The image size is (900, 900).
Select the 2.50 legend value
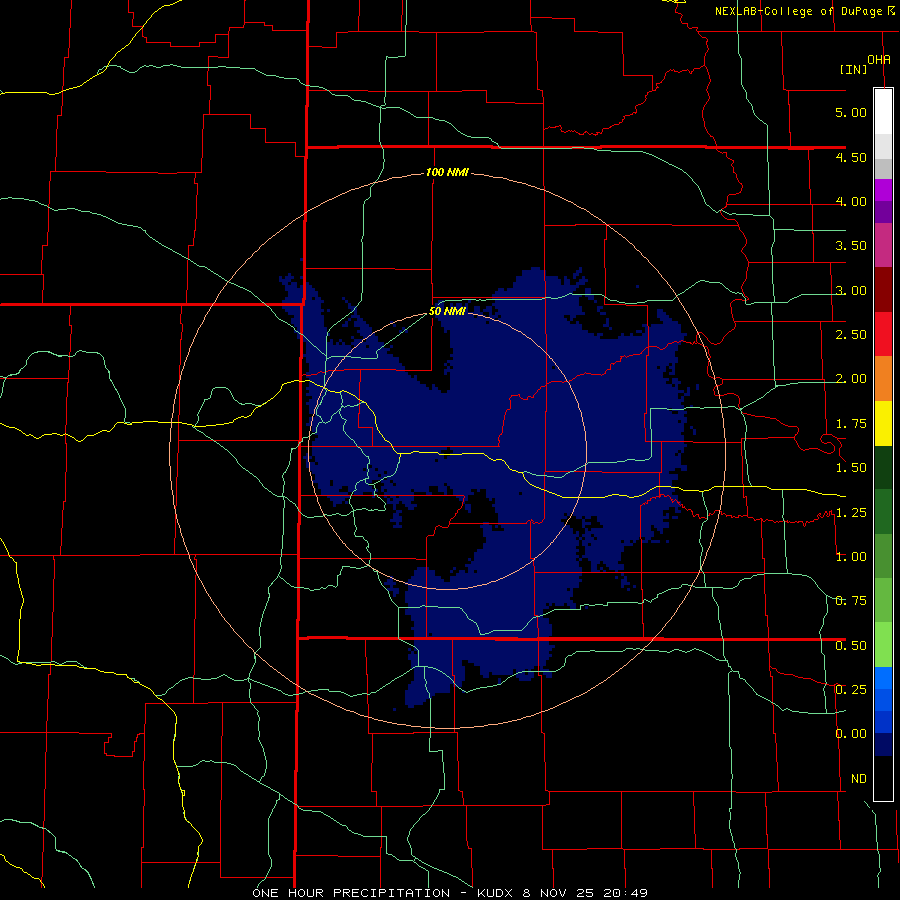[x=851, y=335]
